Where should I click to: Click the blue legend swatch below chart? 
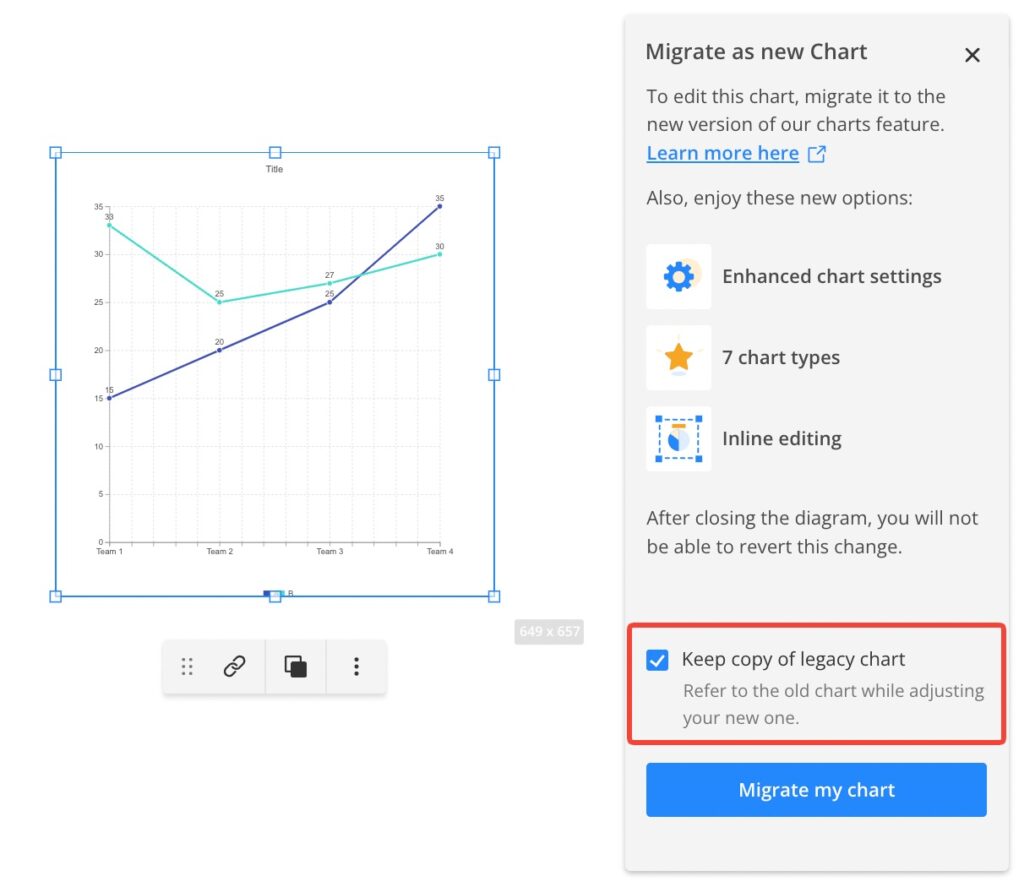click(267, 594)
